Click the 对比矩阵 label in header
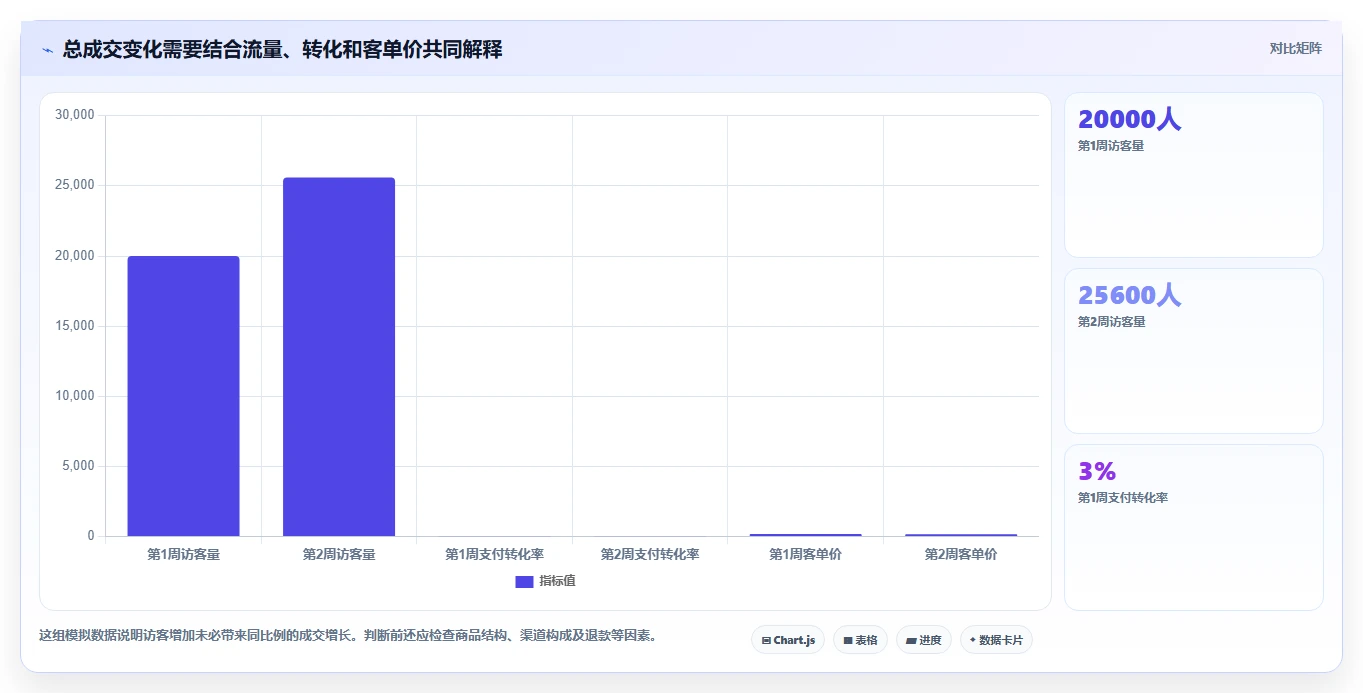1363x693 pixels. [x=1295, y=48]
